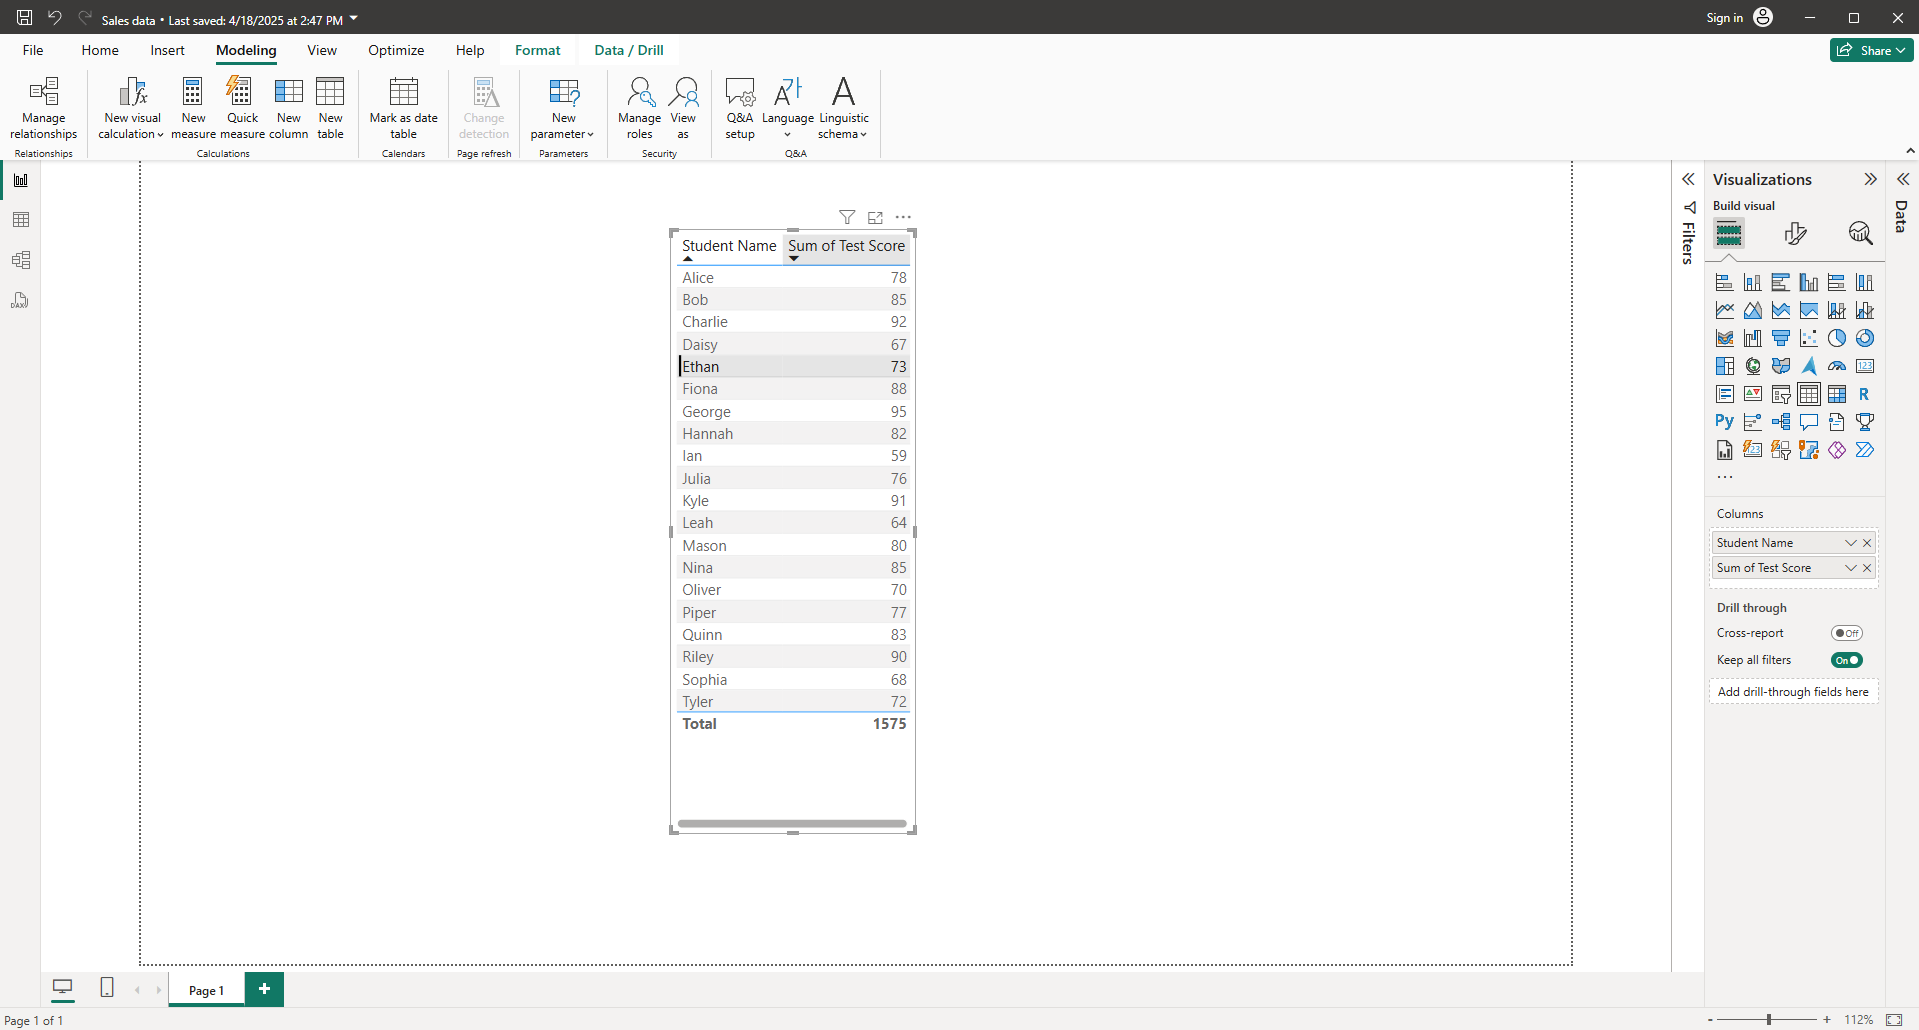Switch to mobile layout view
This screenshot has width=1919, height=1030.
(x=107, y=988)
